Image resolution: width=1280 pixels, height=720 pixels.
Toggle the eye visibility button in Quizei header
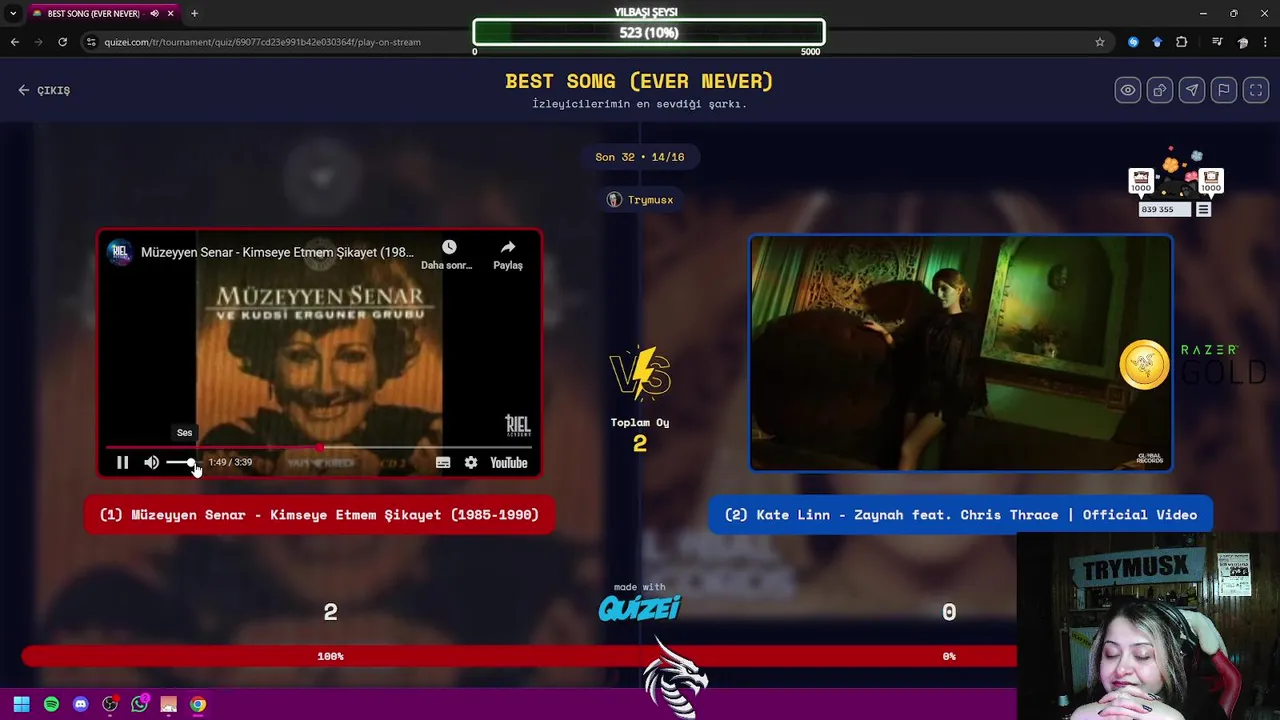coord(1127,90)
